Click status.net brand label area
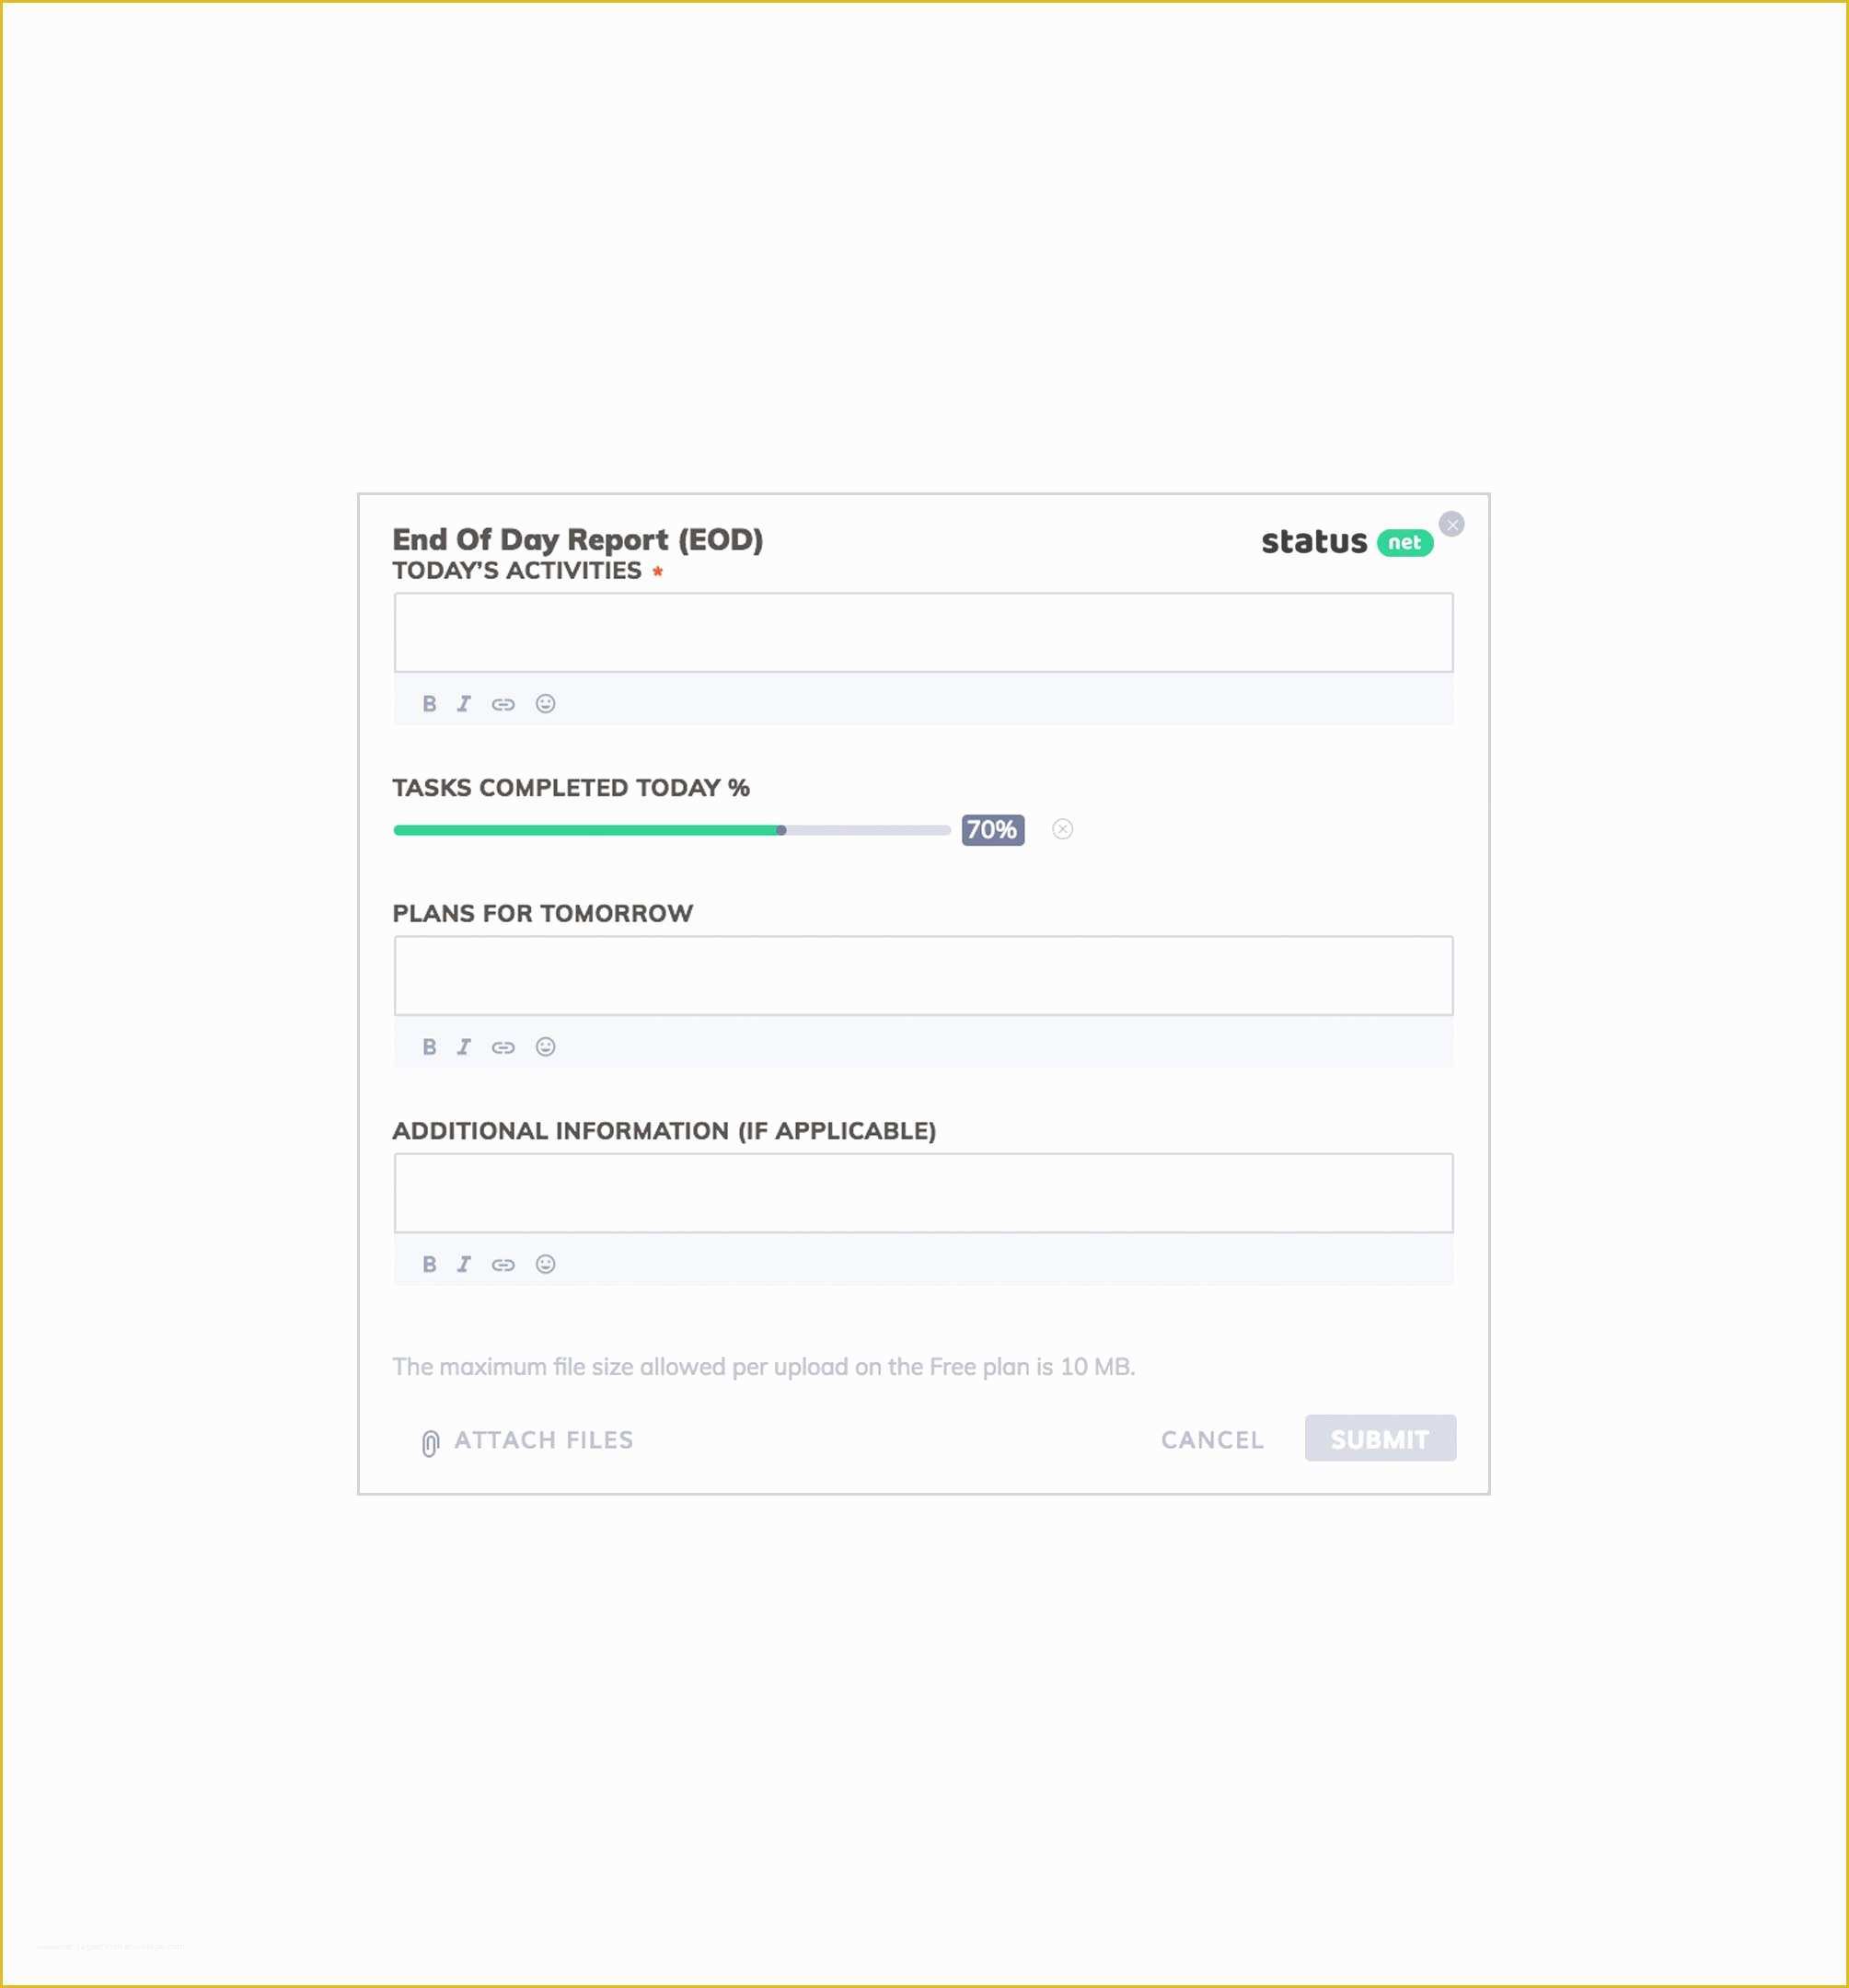 tap(1340, 540)
